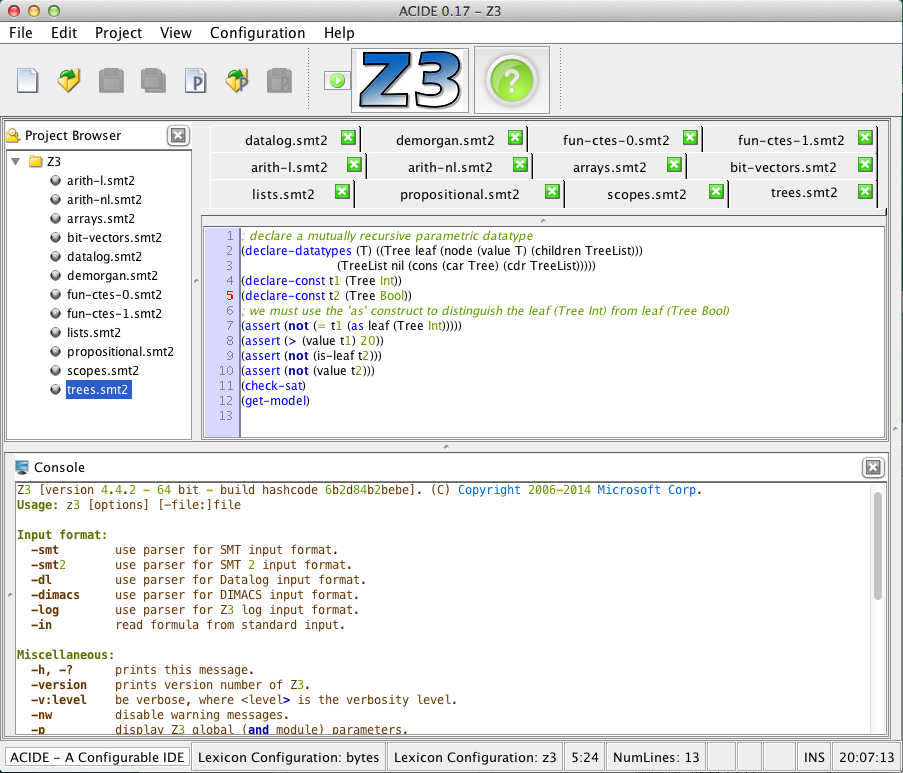The height and width of the screenshot is (773, 903).
Task: Open a file using the yellow folder icon
Action: (69, 81)
